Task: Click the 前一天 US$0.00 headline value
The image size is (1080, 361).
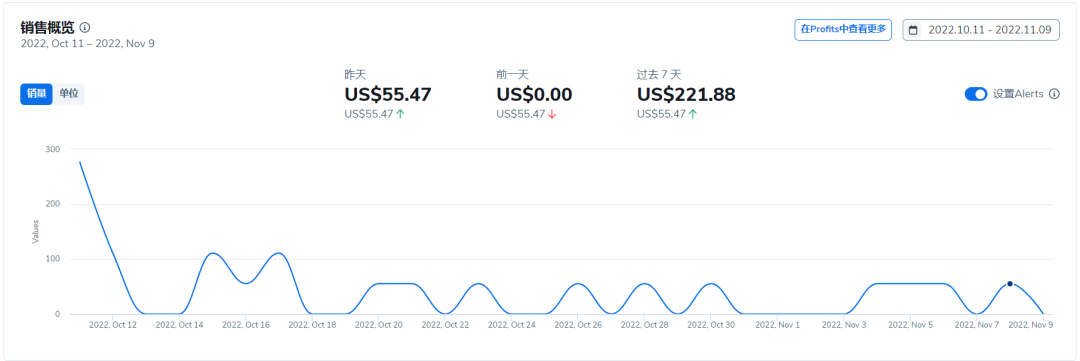Action: click(534, 94)
